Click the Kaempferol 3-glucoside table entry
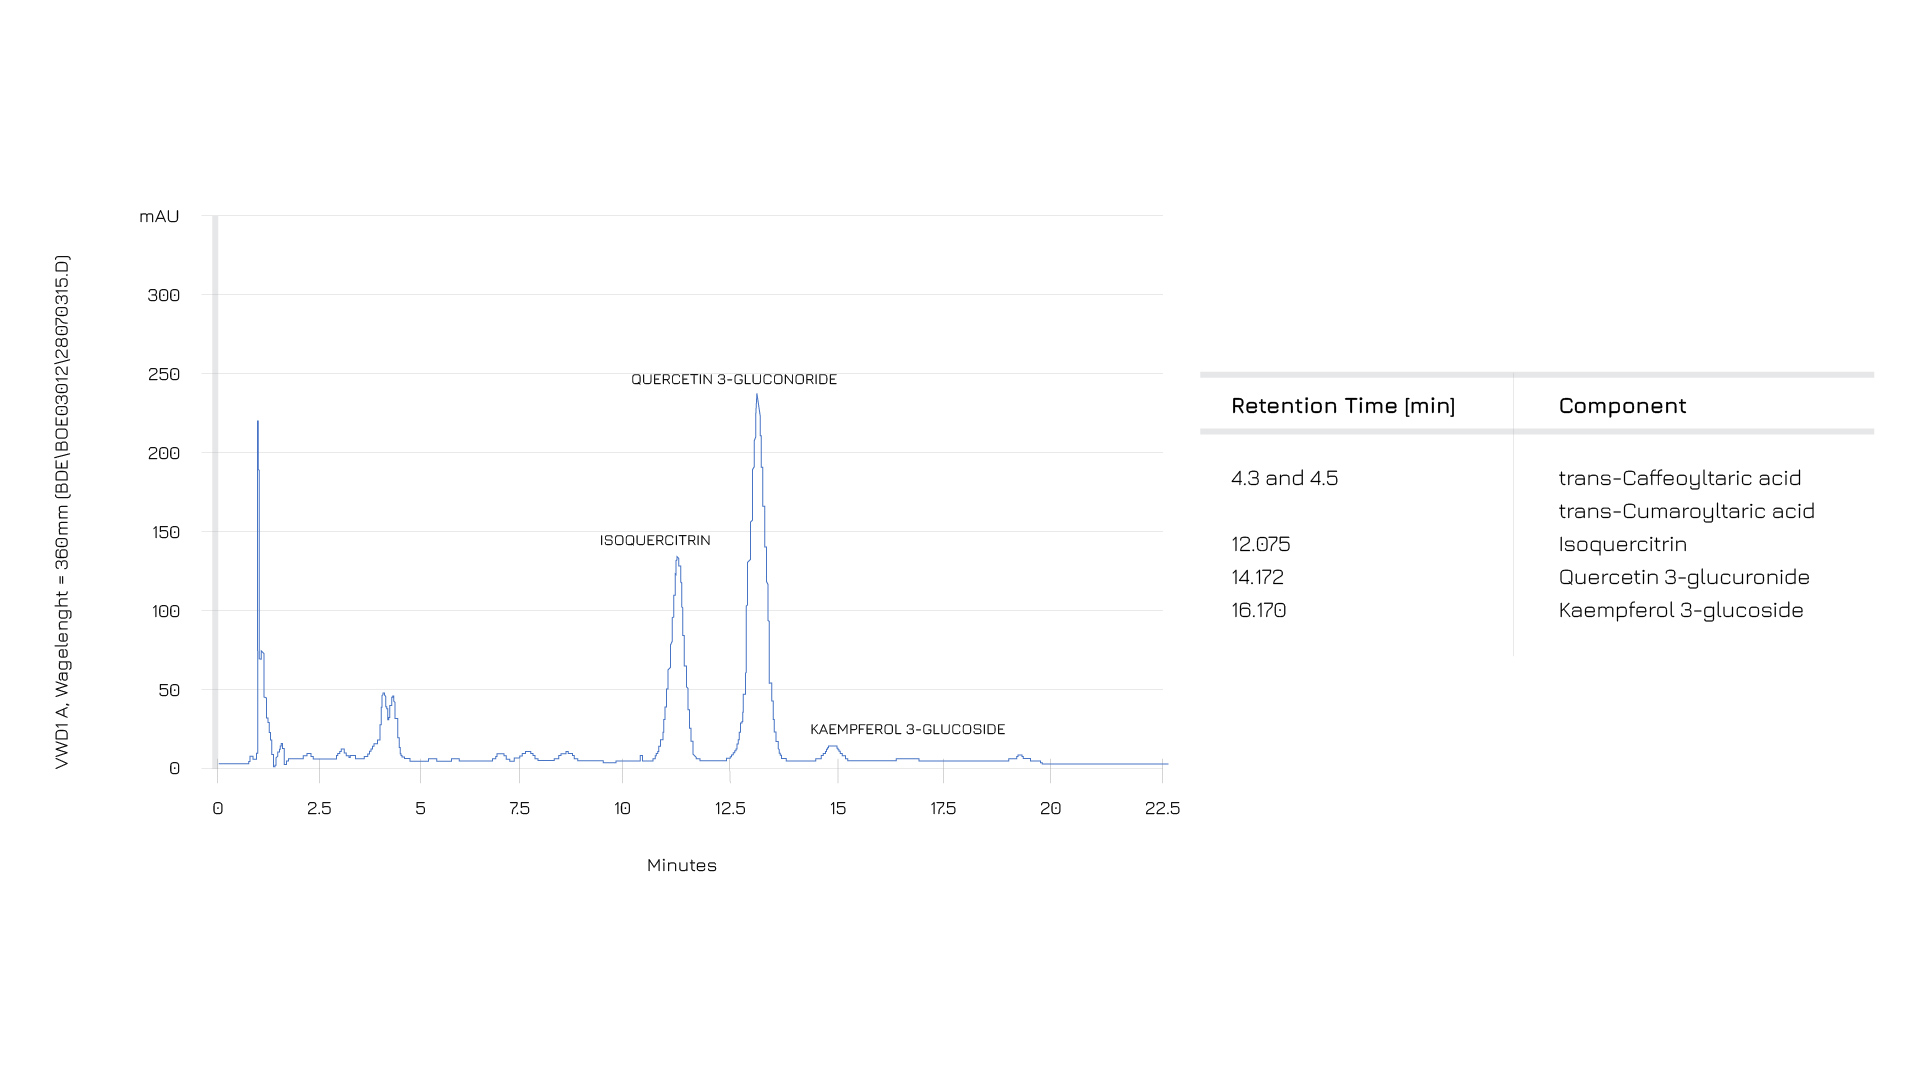The width and height of the screenshot is (1921, 1081). click(x=1680, y=610)
